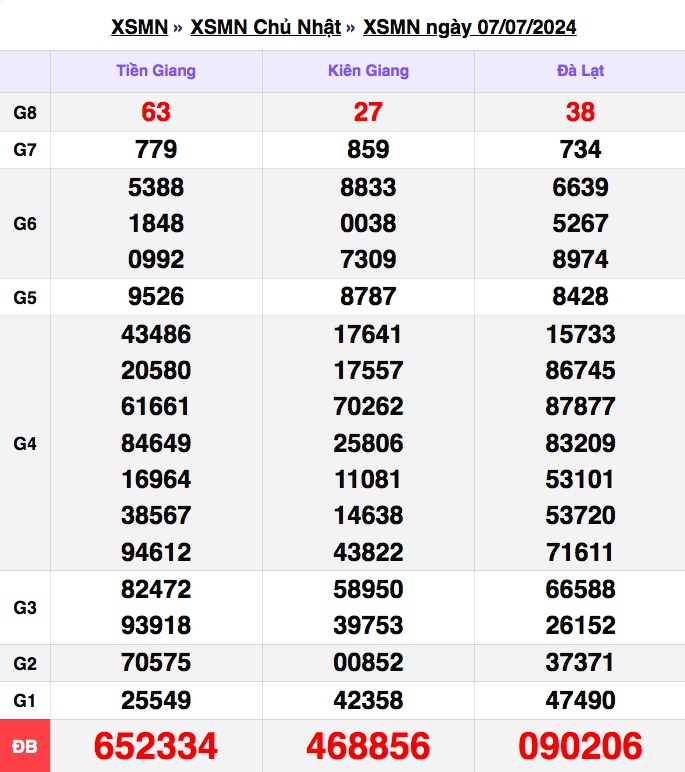Select G3 number 26152

point(580,625)
